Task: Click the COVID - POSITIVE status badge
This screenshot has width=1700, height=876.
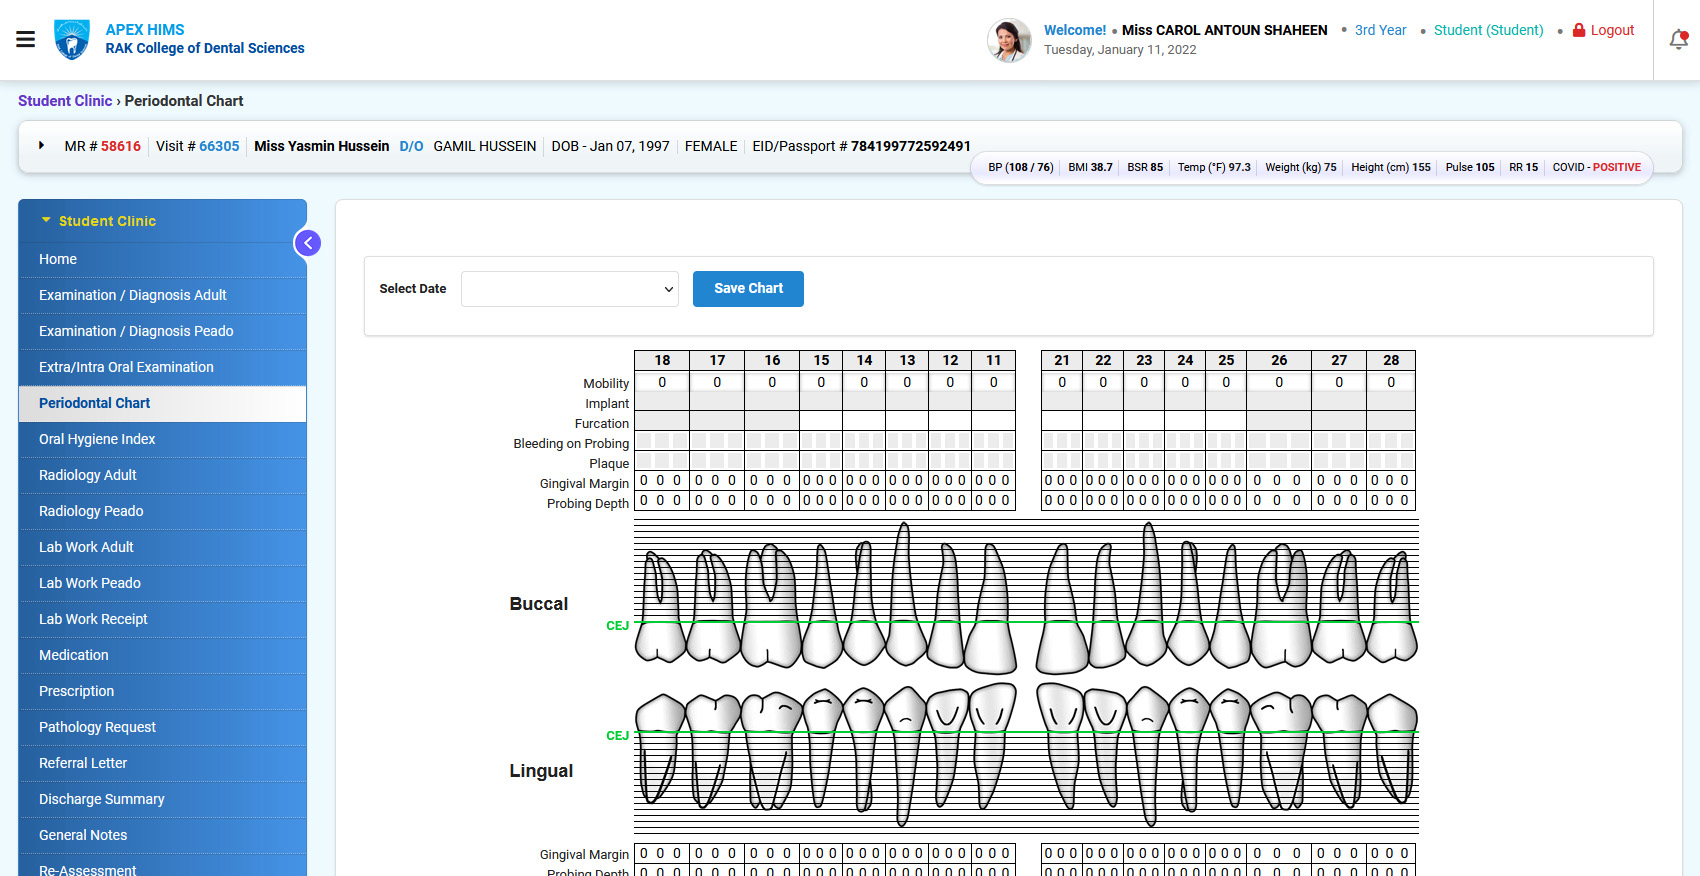Action: pyautogui.click(x=1596, y=168)
